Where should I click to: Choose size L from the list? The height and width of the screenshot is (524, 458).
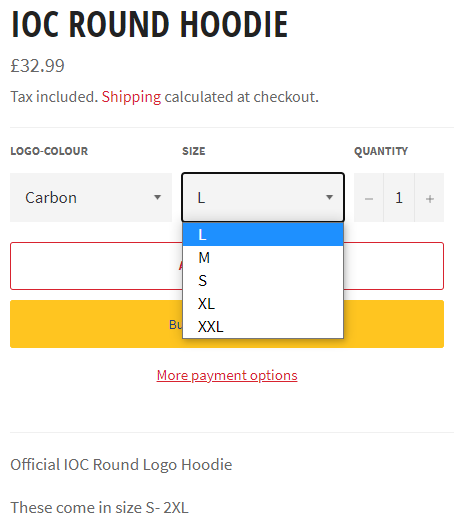[x=263, y=234]
